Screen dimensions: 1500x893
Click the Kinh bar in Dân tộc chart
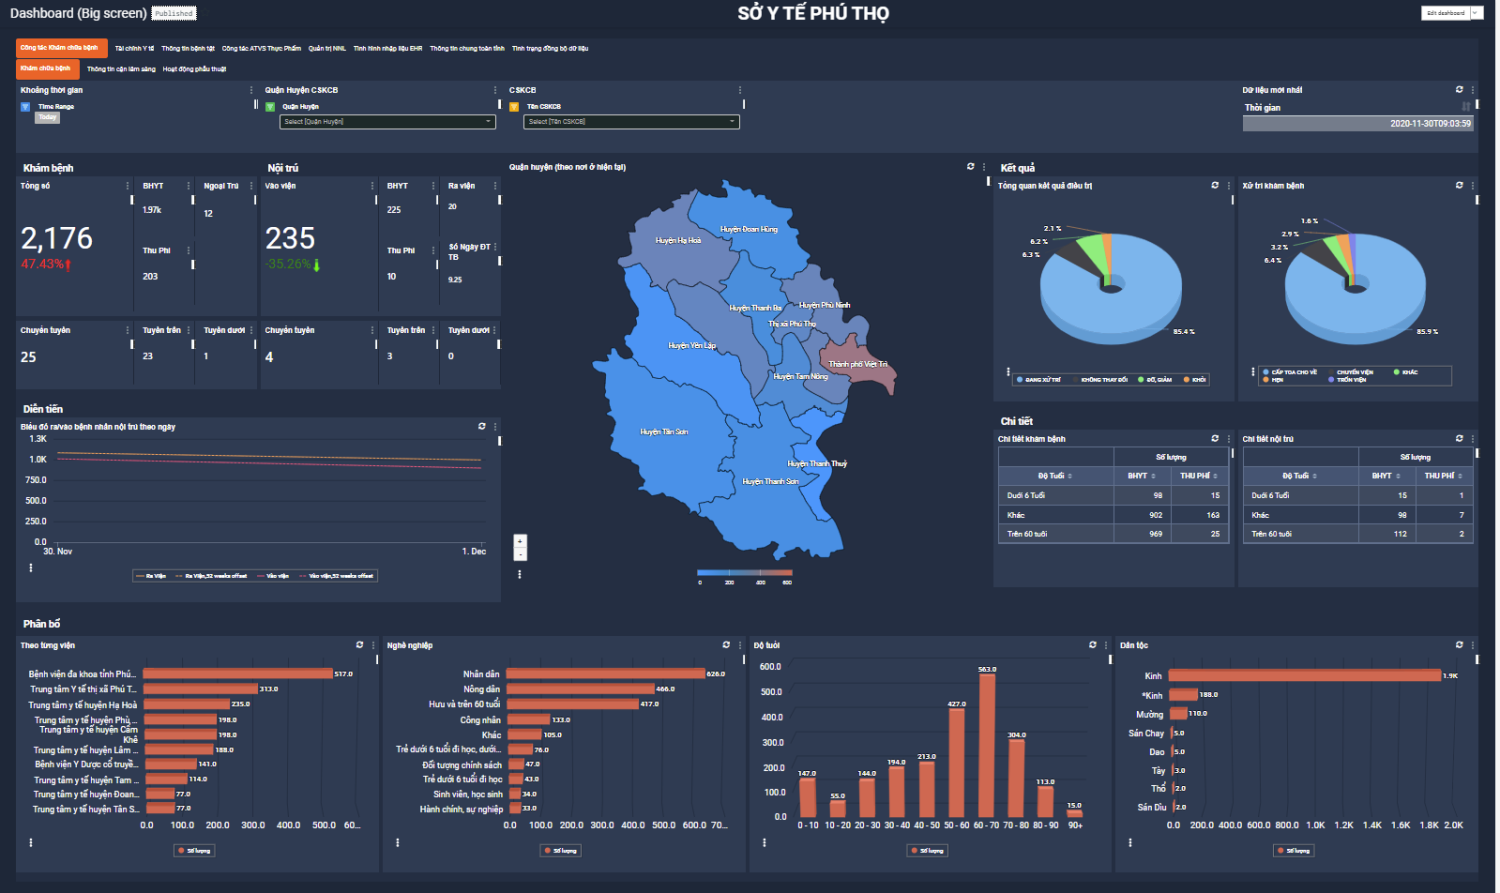[x=1304, y=675]
